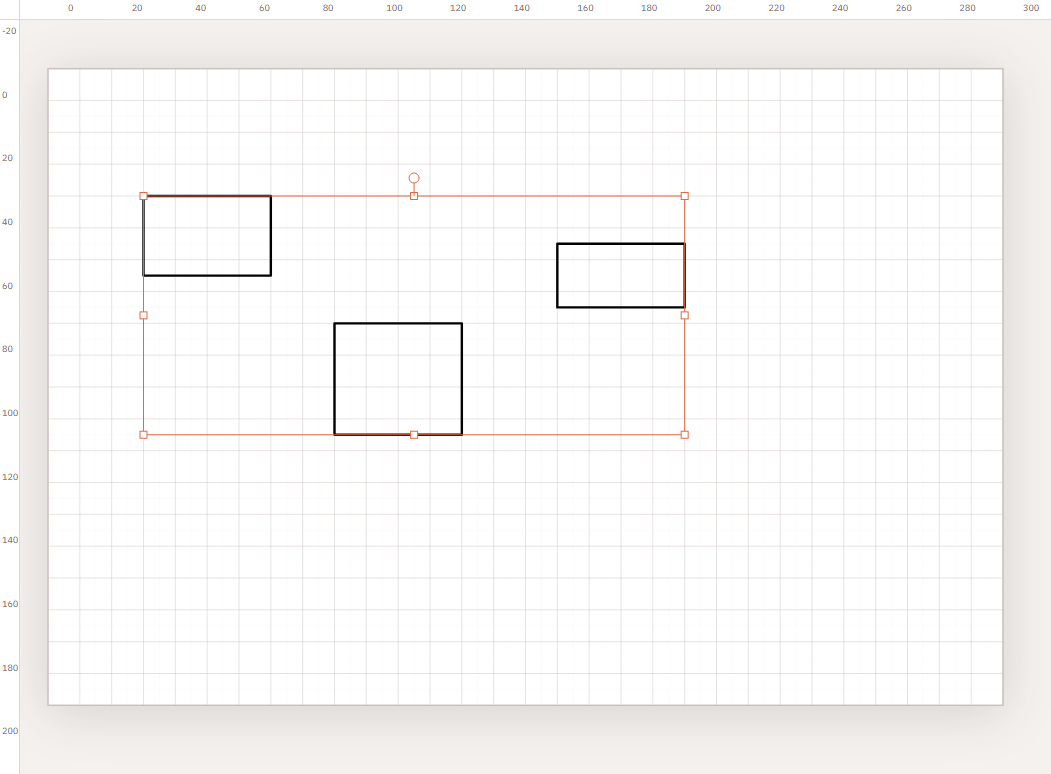1051x774 pixels.
Task: Select the right-side black rectangle
Action: (621, 275)
